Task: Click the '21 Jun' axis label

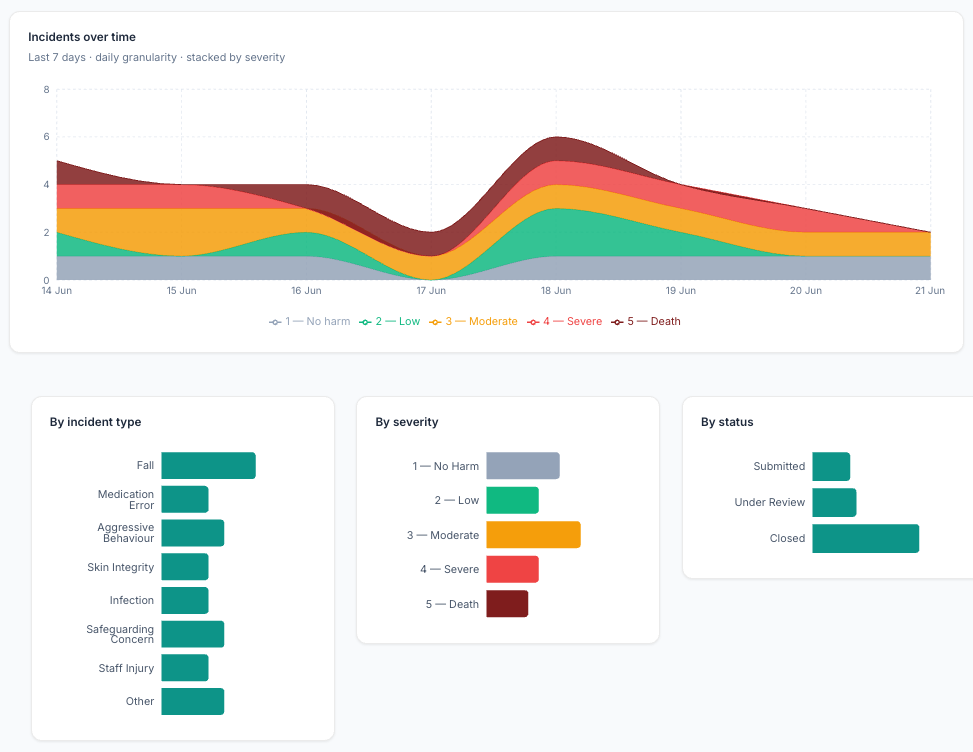Action: (x=930, y=290)
